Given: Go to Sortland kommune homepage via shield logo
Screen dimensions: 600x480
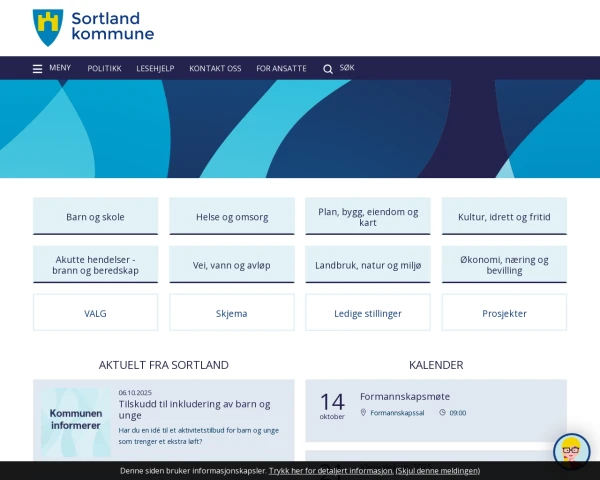Looking at the screenshot, I should pyautogui.click(x=48, y=28).
